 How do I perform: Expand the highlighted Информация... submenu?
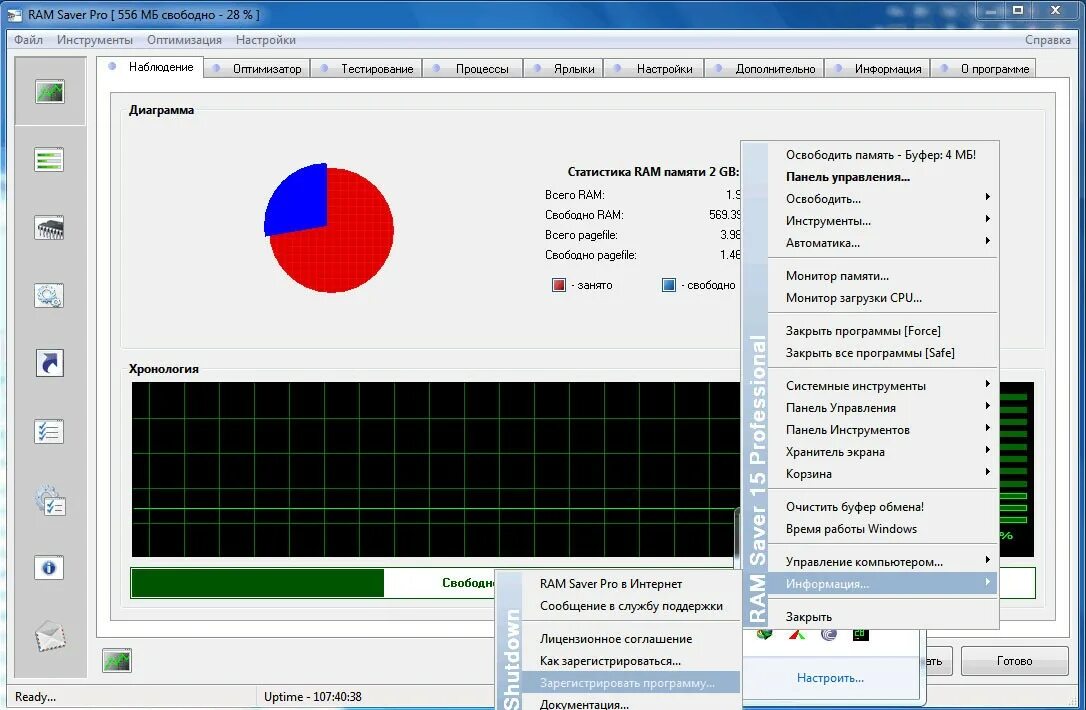pos(881,584)
